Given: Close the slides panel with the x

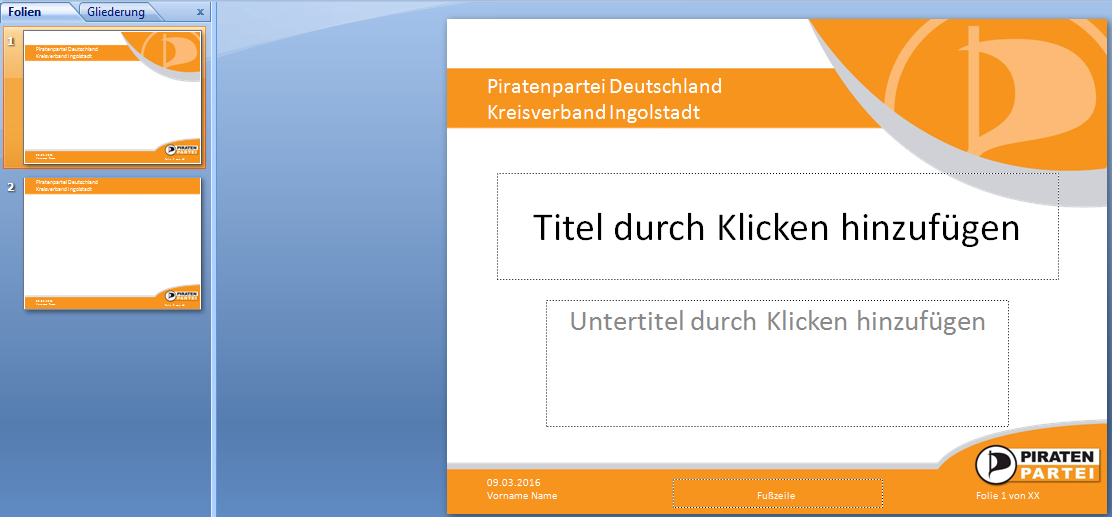Looking at the screenshot, I should pyautogui.click(x=200, y=13).
